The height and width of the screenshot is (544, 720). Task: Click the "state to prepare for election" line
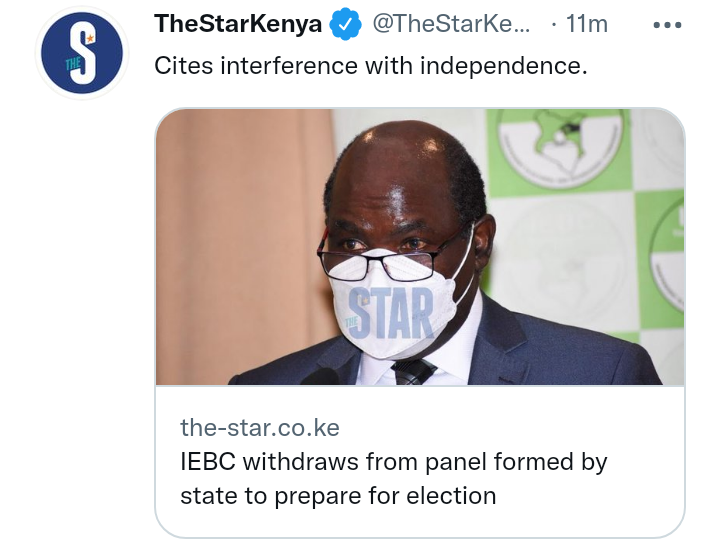pos(338,496)
